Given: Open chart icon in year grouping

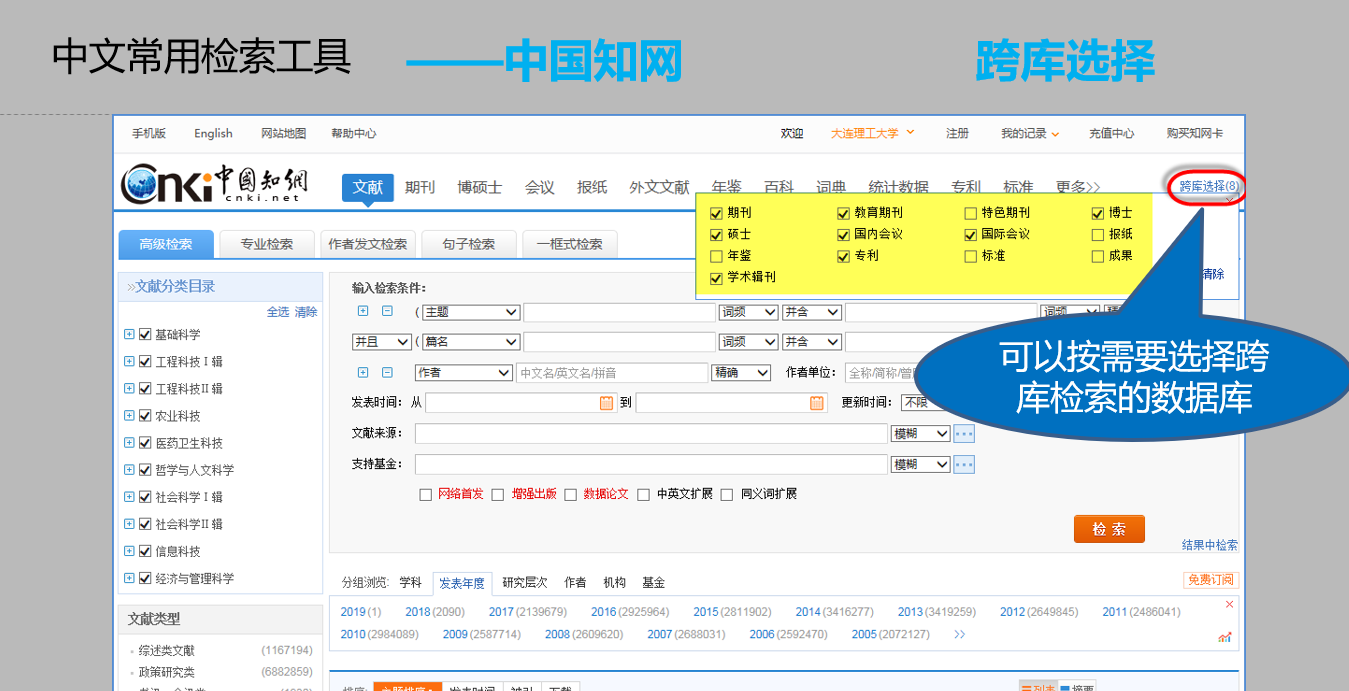Looking at the screenshot, I should click(1225, 637).
